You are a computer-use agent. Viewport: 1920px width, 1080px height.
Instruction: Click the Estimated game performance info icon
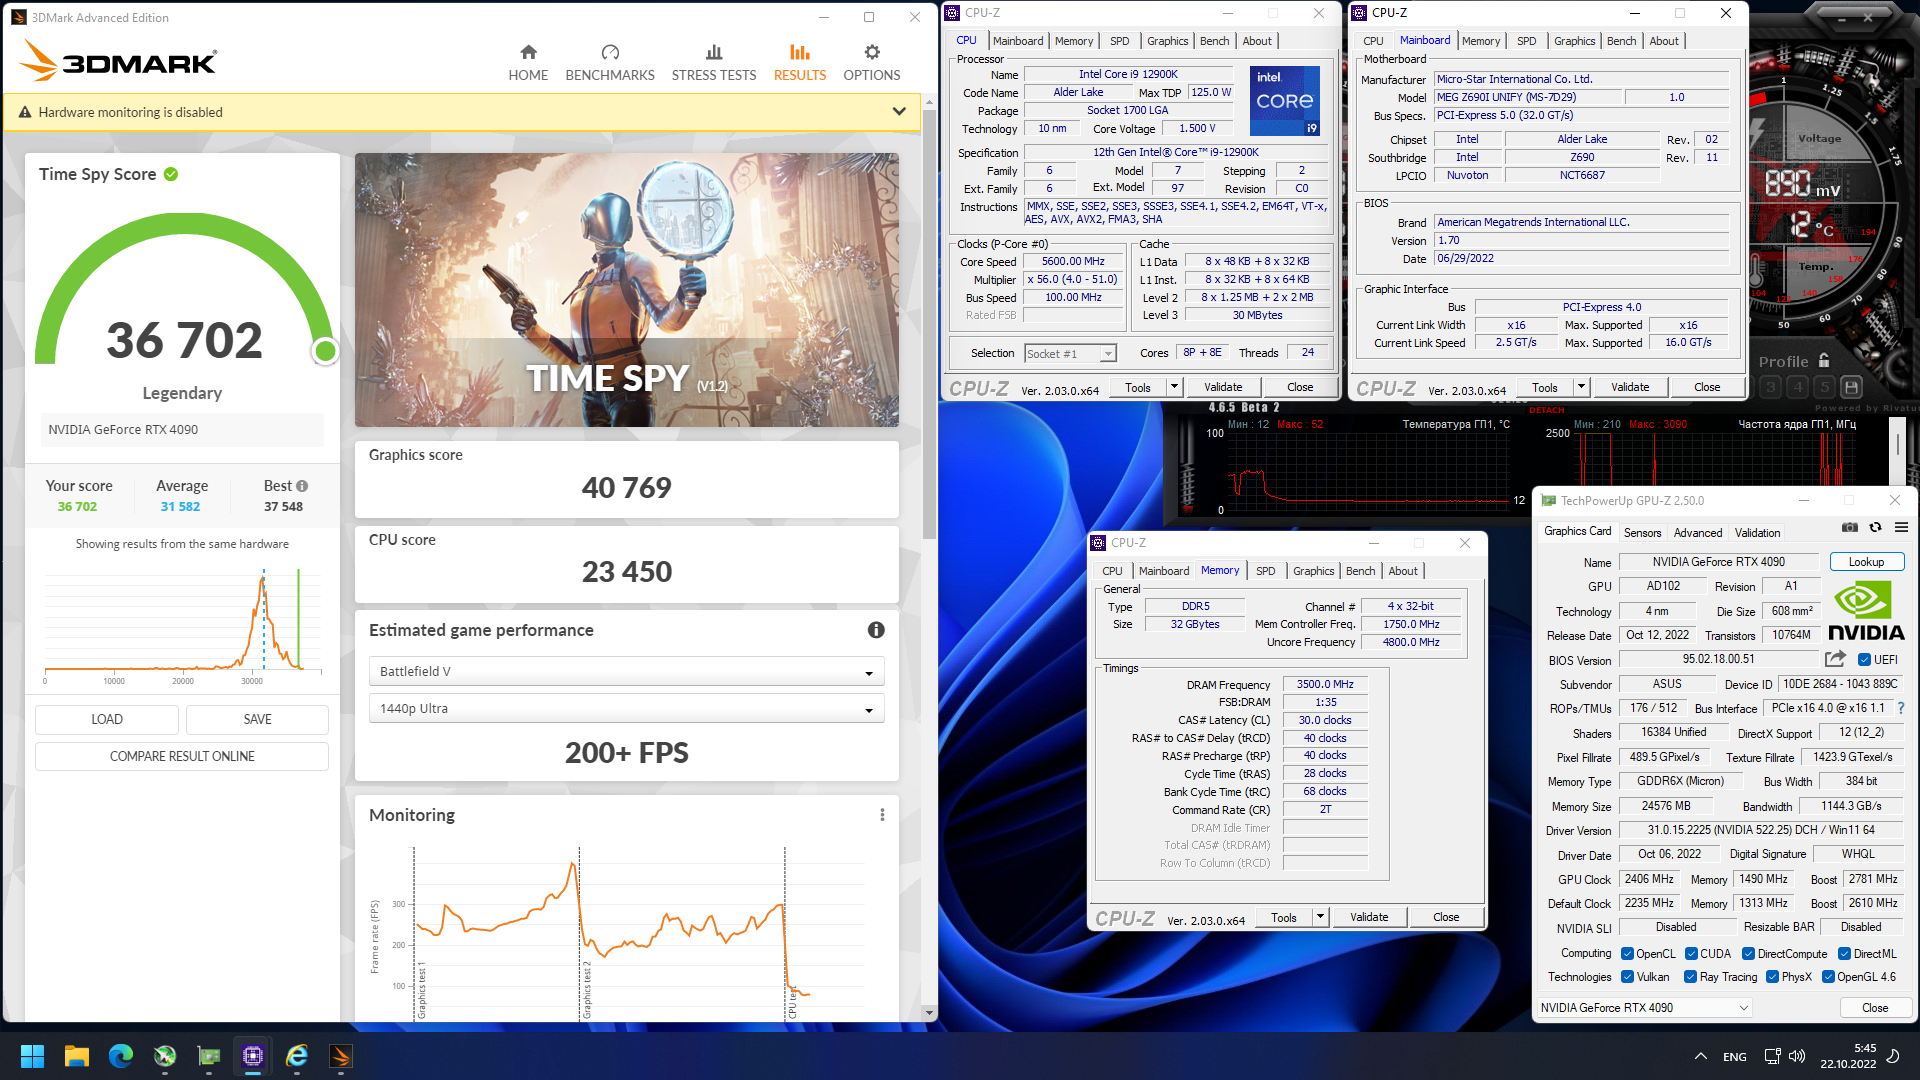tap(876, 630)
